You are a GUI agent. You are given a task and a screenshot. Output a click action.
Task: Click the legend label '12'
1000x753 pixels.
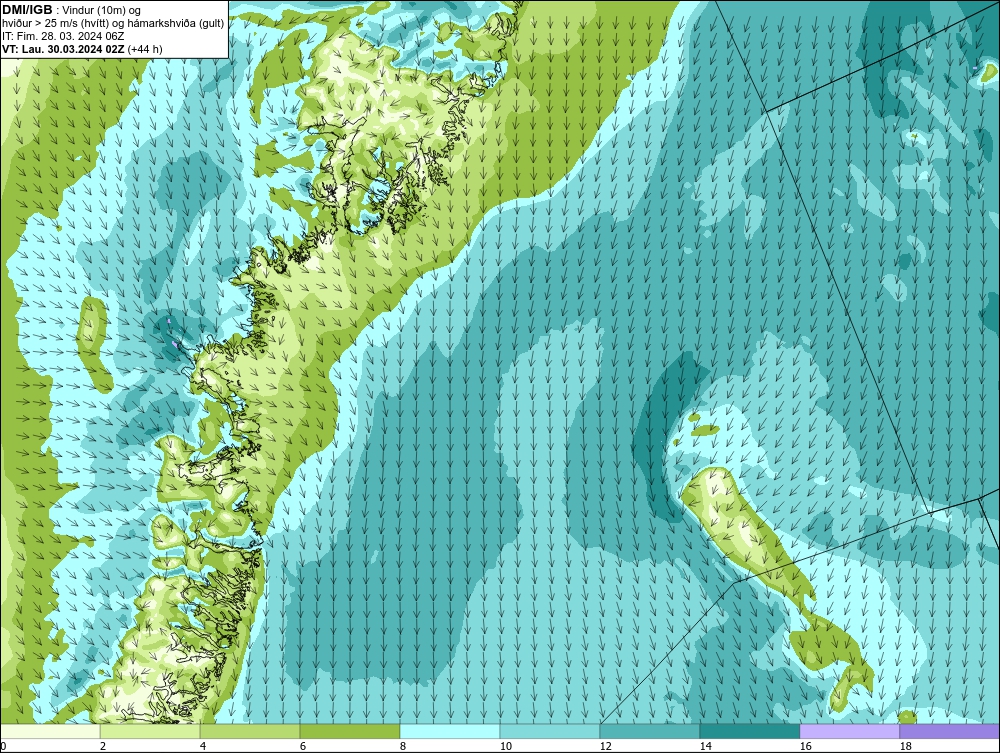(x=606, y=746)
